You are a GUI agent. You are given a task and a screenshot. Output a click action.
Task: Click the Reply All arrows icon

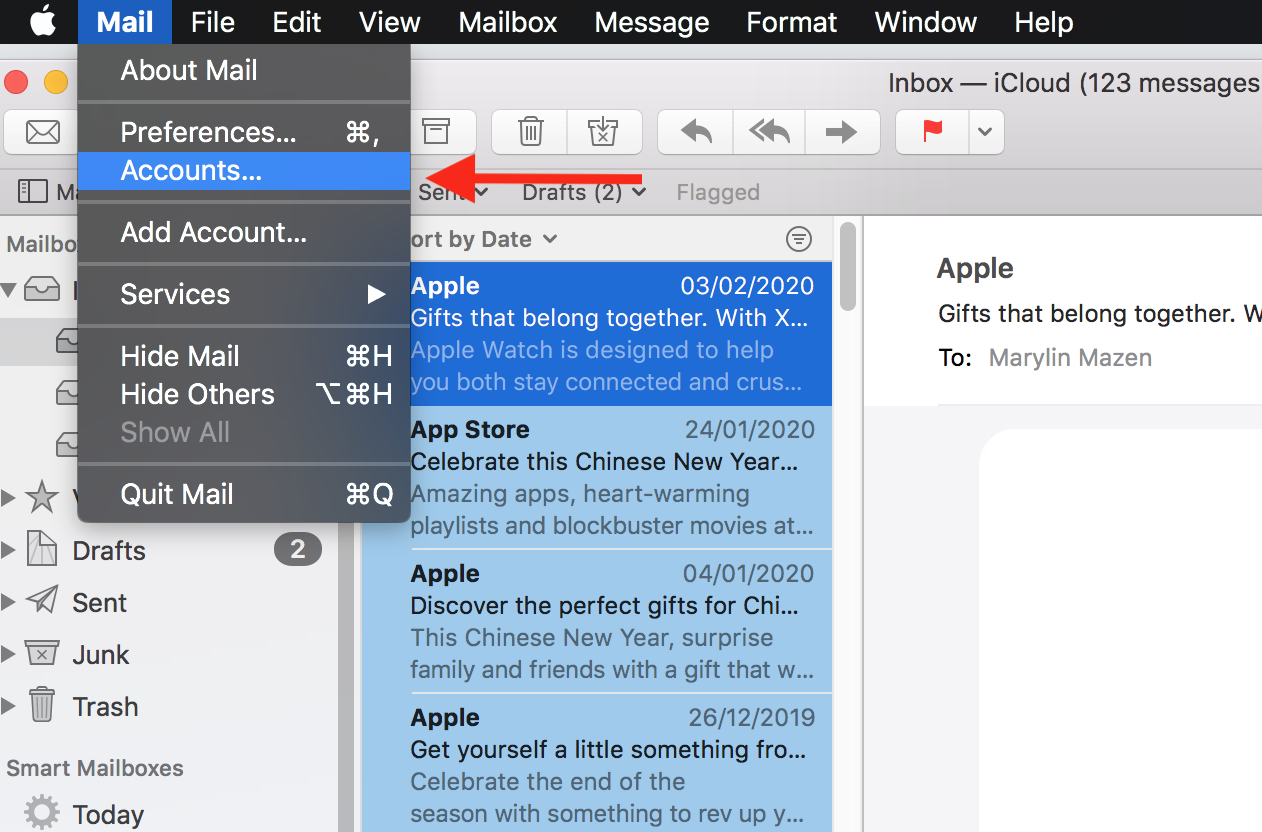pos(768,131)
